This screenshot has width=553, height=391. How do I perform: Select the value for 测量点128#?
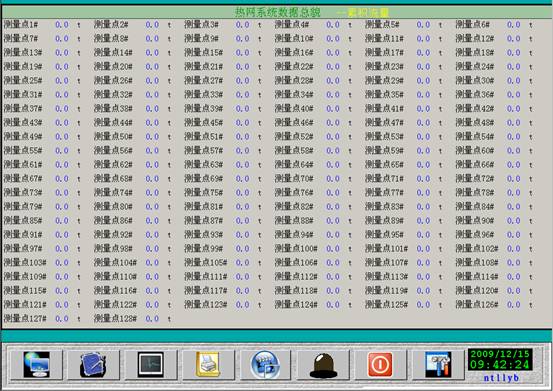coord(152,319)
